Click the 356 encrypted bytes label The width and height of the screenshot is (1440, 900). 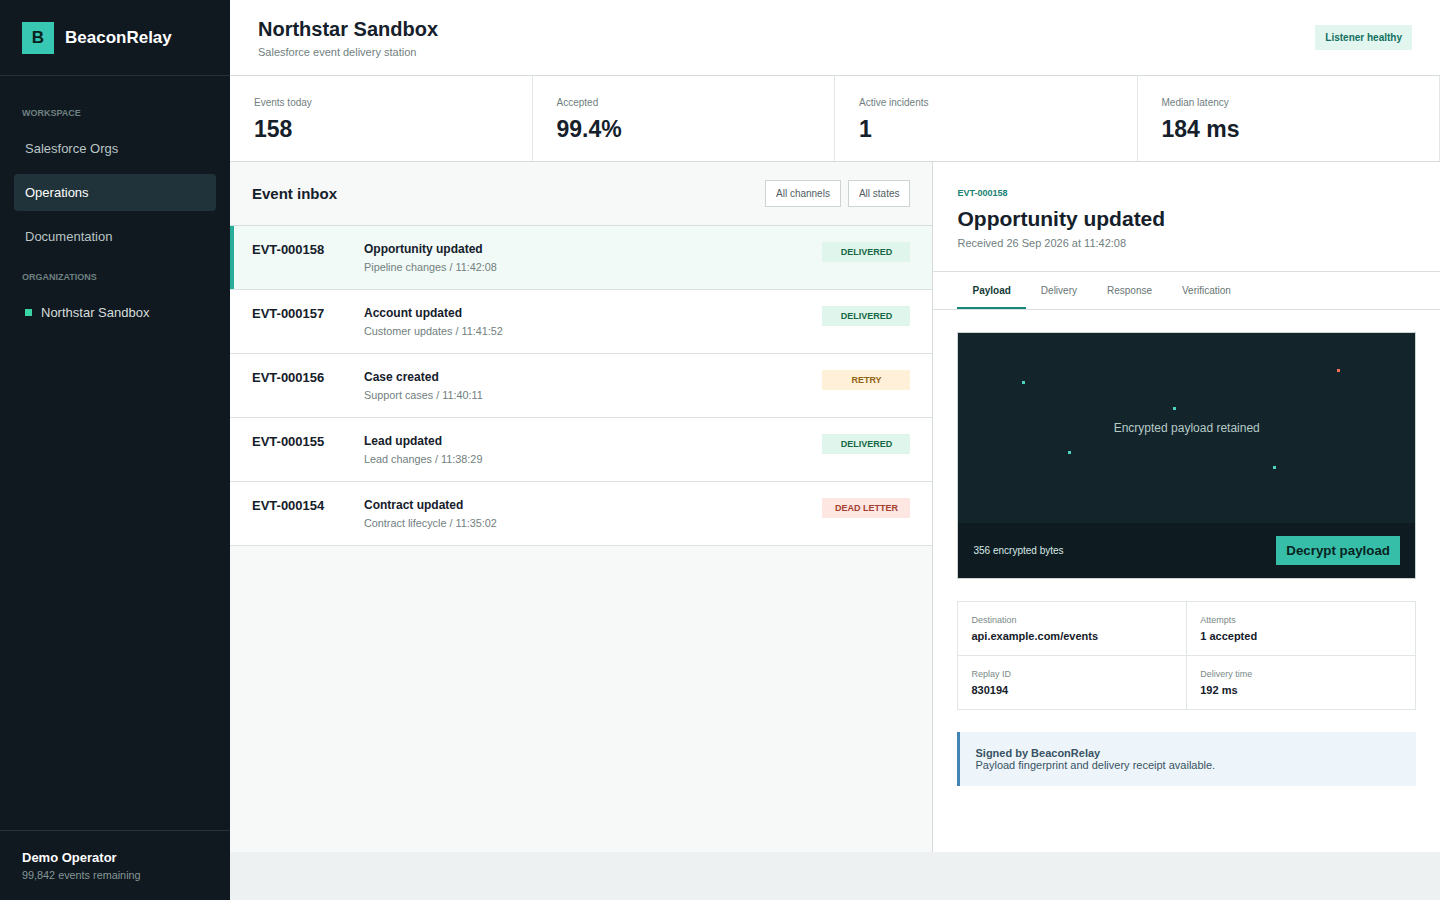(1018, 551)
